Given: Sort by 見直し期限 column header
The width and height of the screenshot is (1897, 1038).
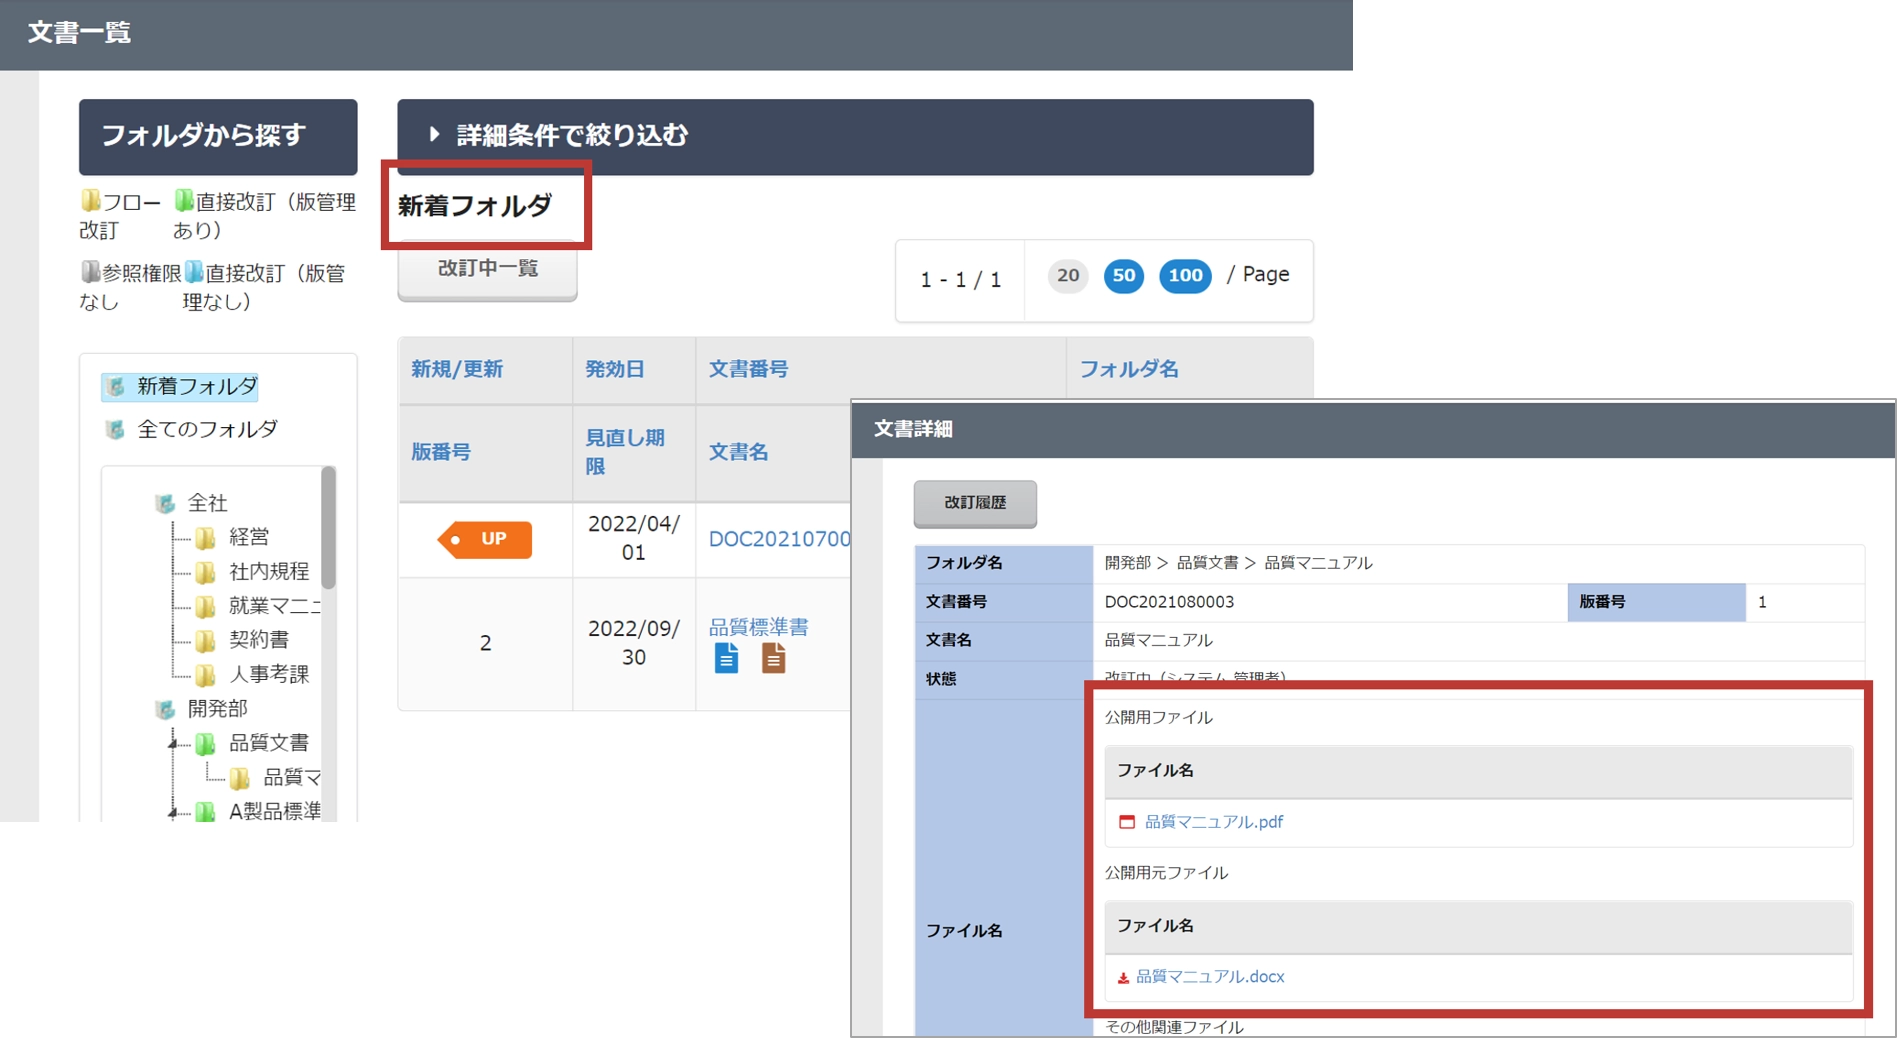Looking at the screenshot, I should (x=625, y=452).
